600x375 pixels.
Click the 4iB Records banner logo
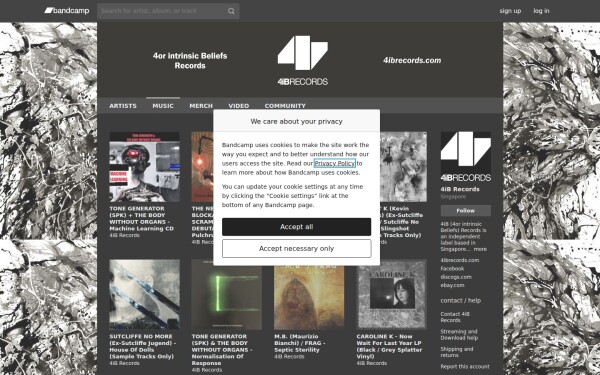[303, 60]
